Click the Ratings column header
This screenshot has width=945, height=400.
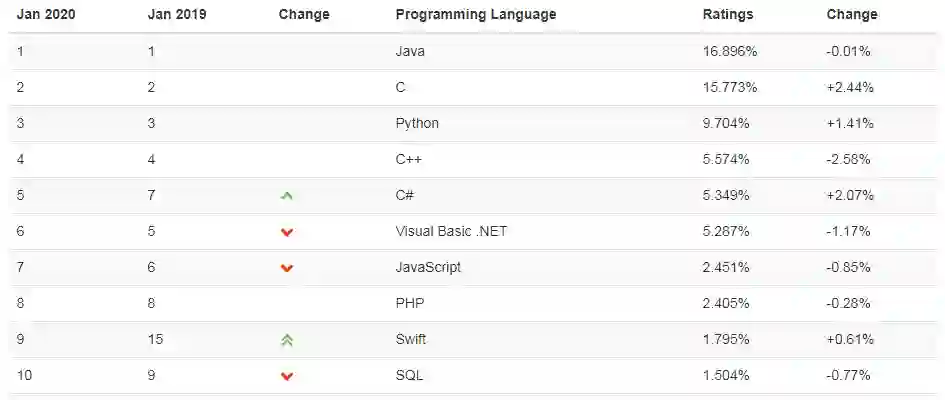point(728,15)
